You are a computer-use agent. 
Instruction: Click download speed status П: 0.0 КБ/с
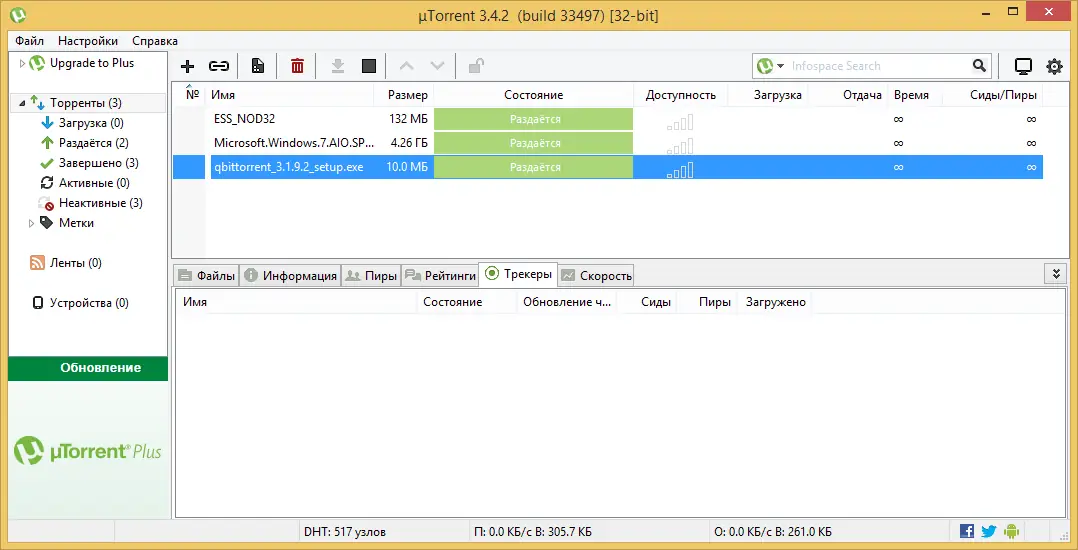point(533,532)
